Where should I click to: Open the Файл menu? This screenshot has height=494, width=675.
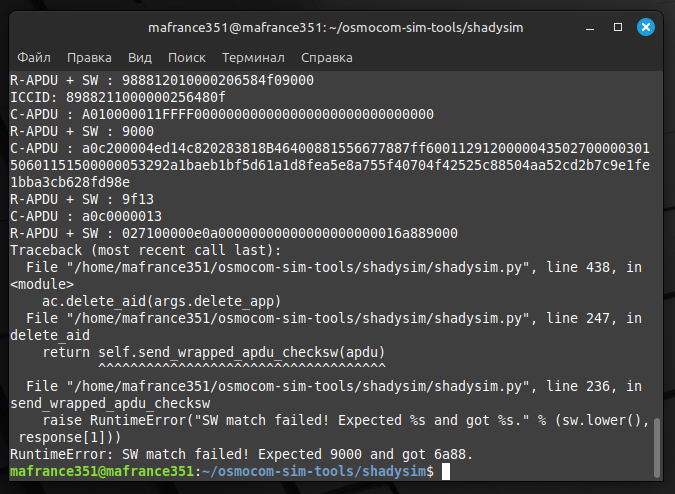[x=34, y=58]
